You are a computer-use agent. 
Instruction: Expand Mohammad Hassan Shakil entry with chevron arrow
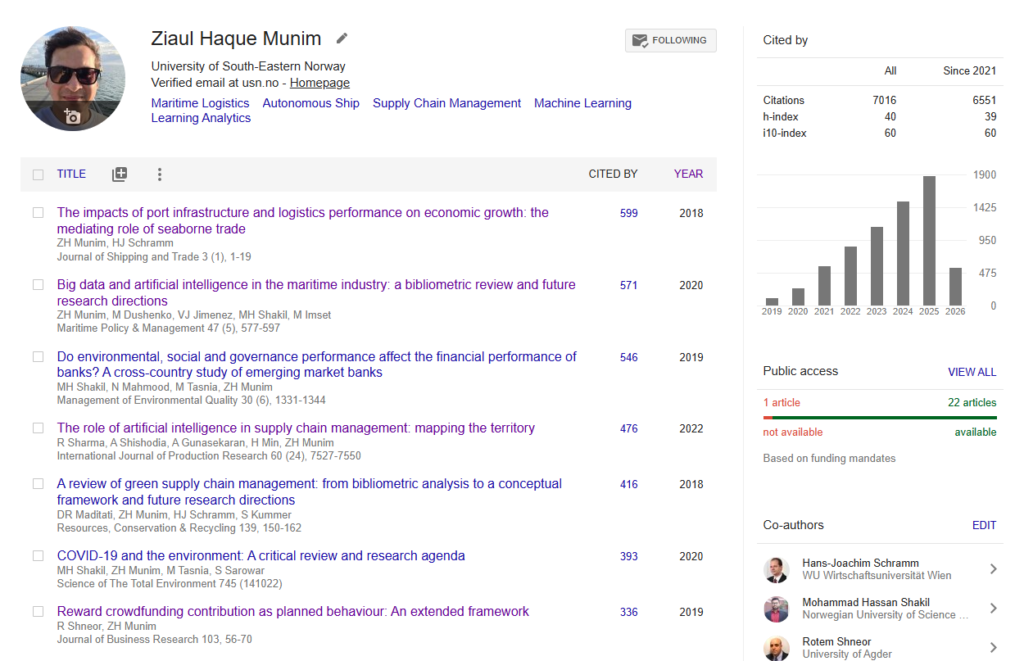point(992,609)
